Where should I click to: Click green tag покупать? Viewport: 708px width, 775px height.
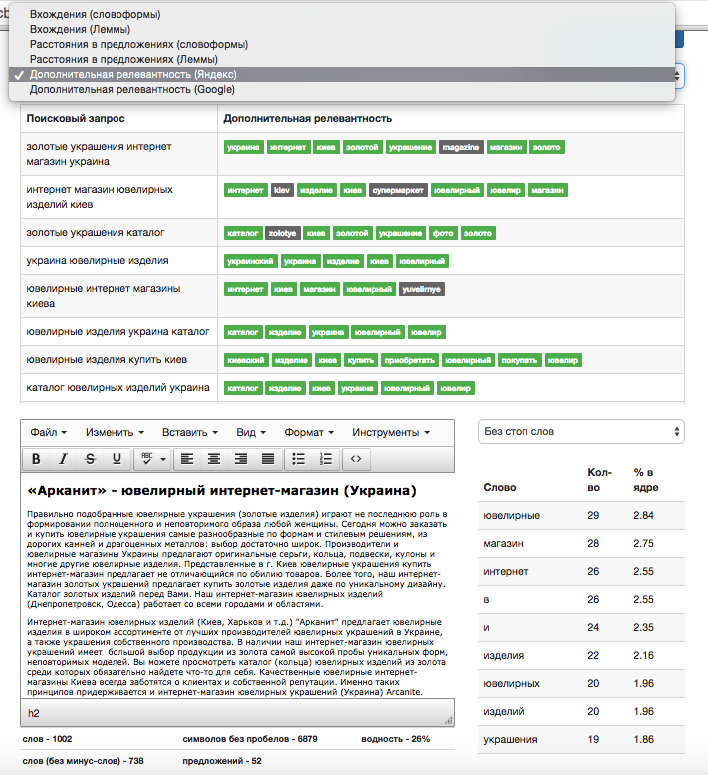point(519,360)
